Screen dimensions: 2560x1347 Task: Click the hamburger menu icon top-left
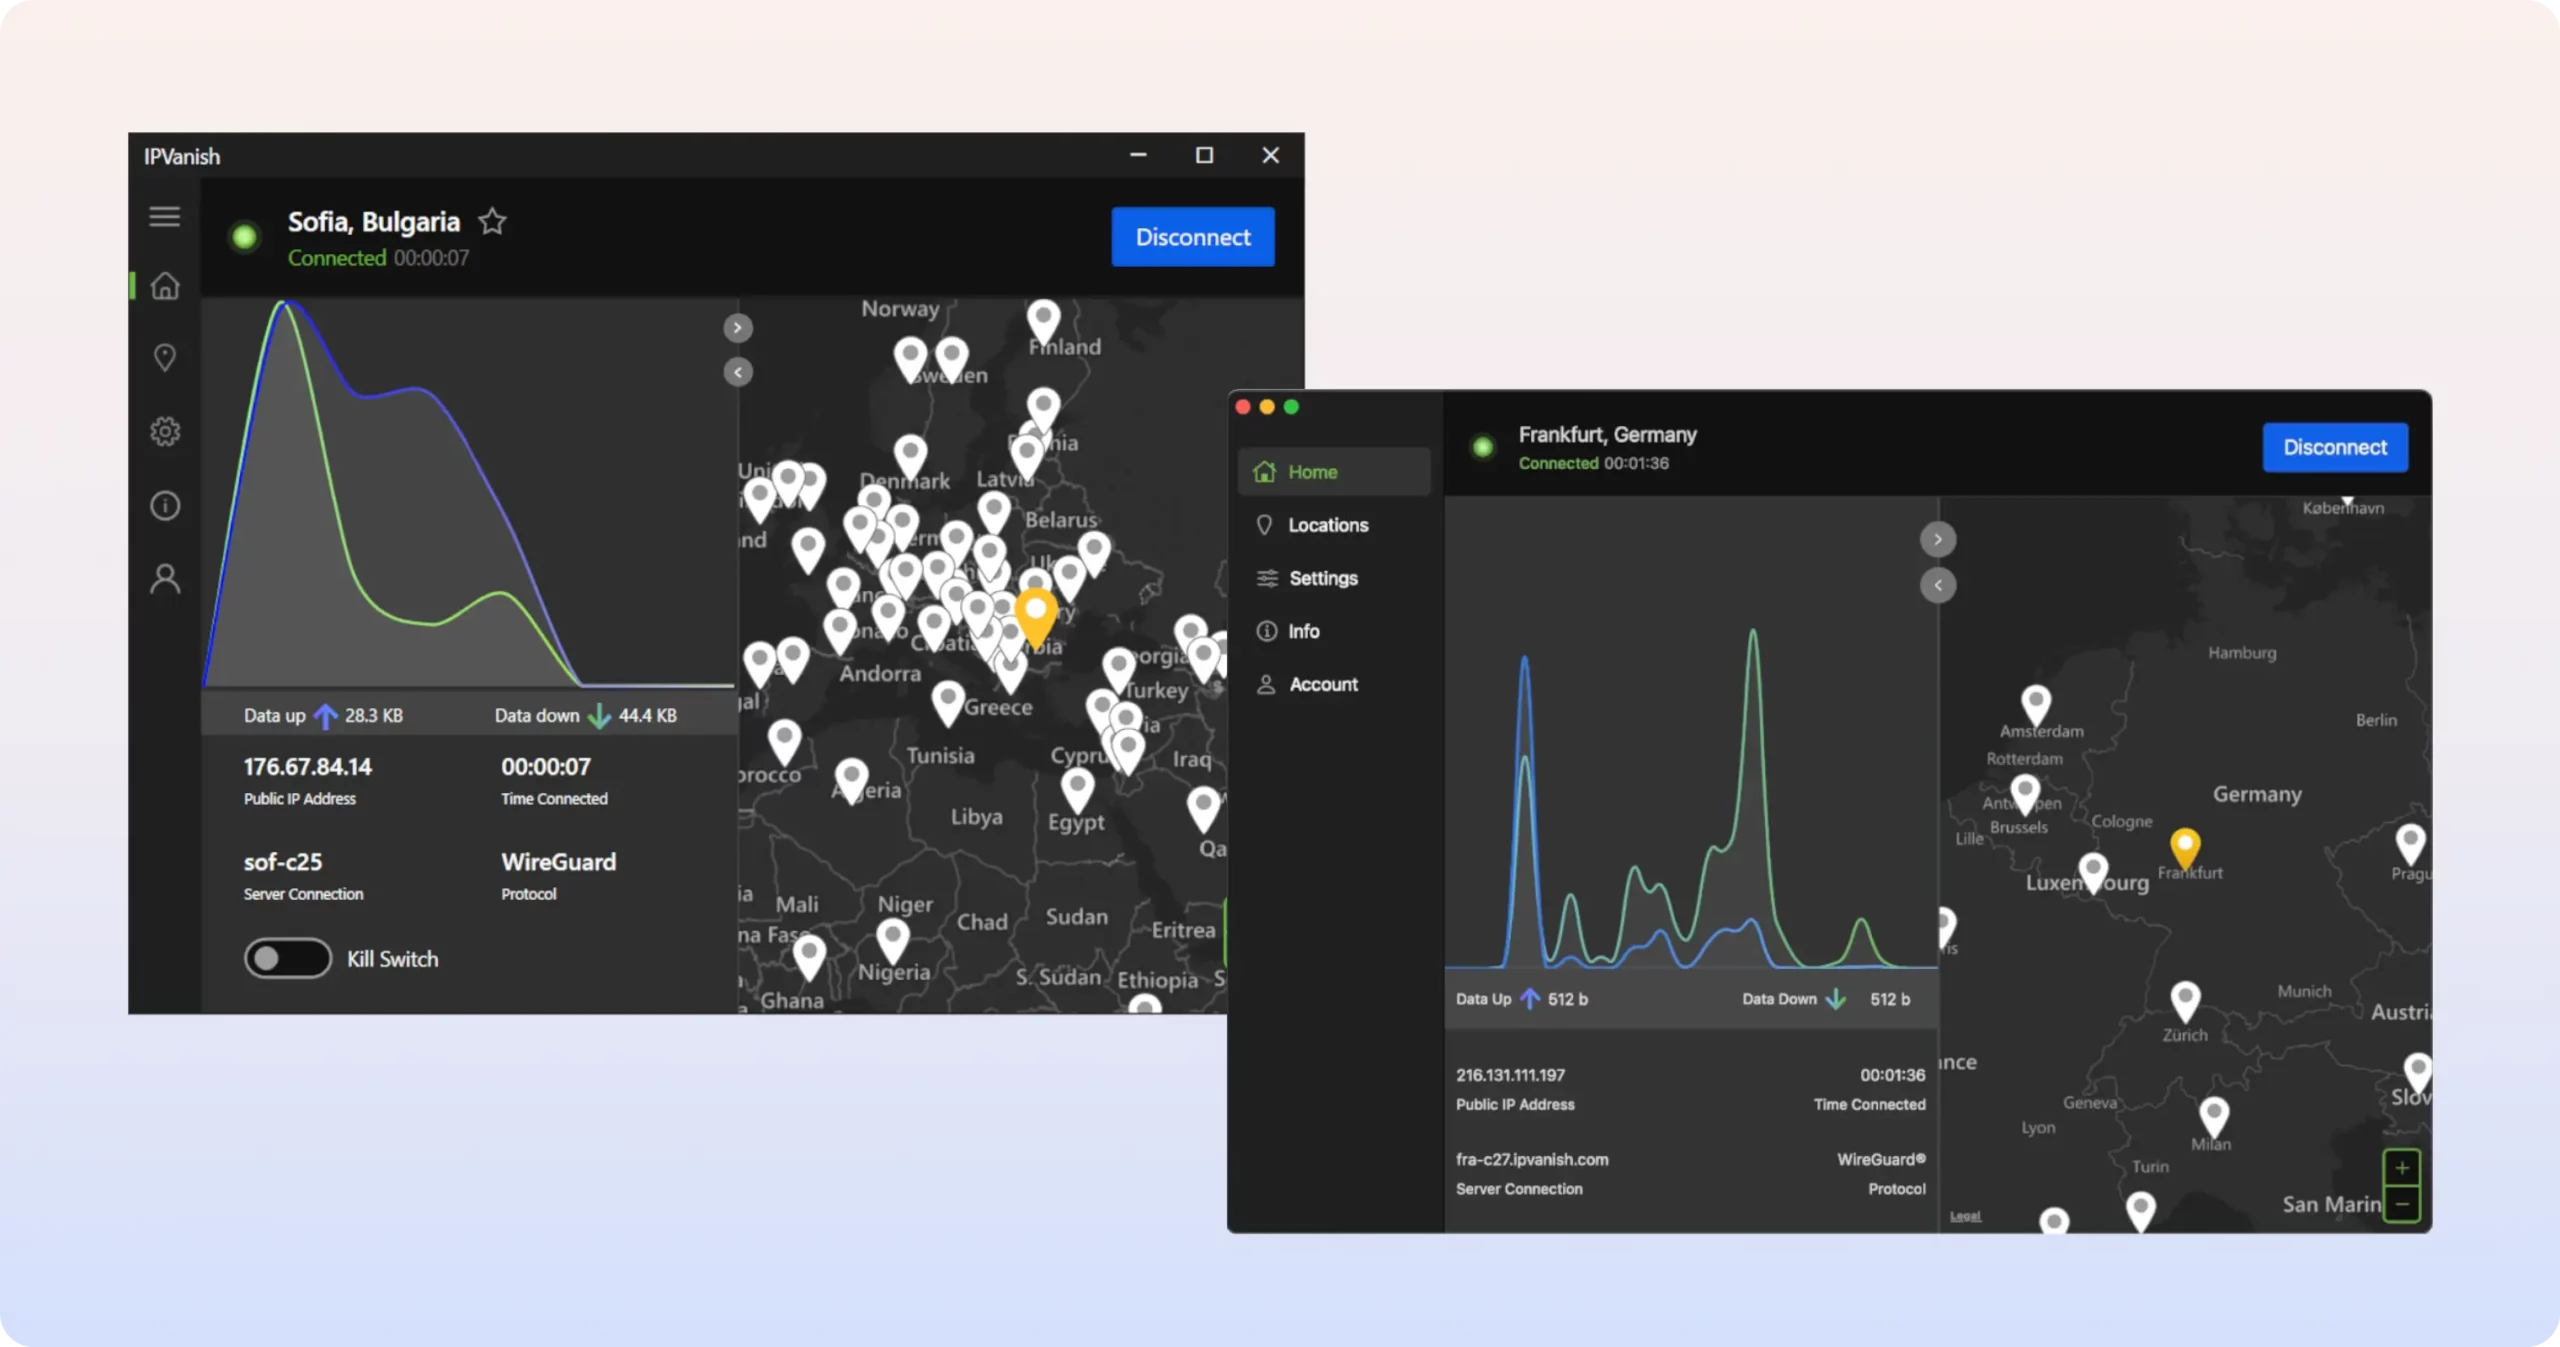click(164, 217)
